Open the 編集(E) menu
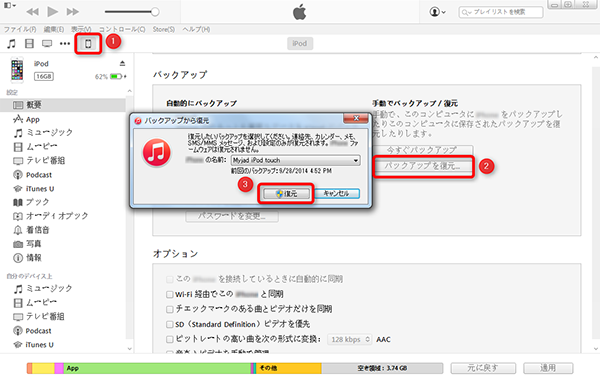This screenshot has width=600, height=383. pyautogui.click(x=54, y=29)
